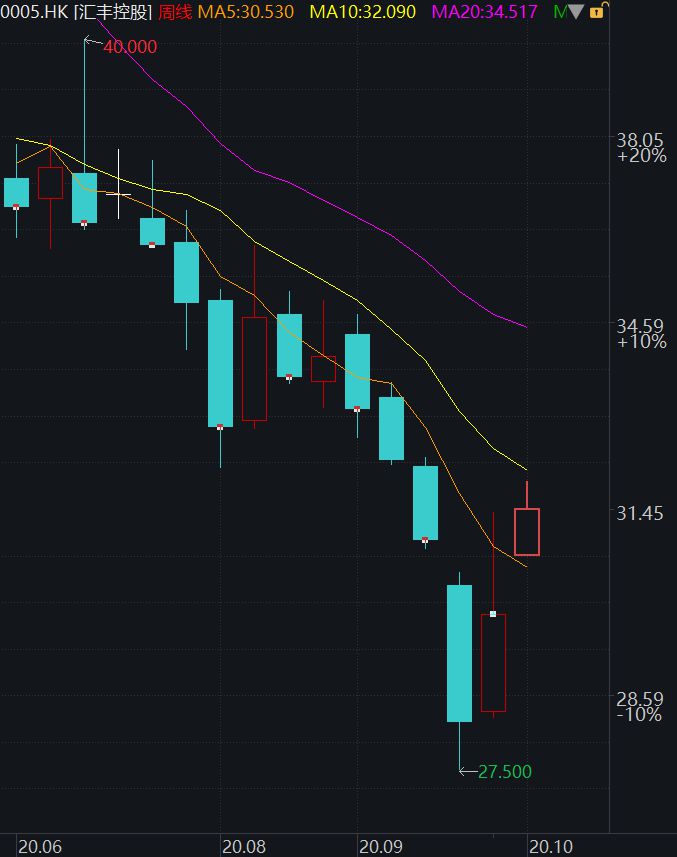The image size is (677, 857).
Task: Click the 20.10 date axis label
Action: [551, 847]
